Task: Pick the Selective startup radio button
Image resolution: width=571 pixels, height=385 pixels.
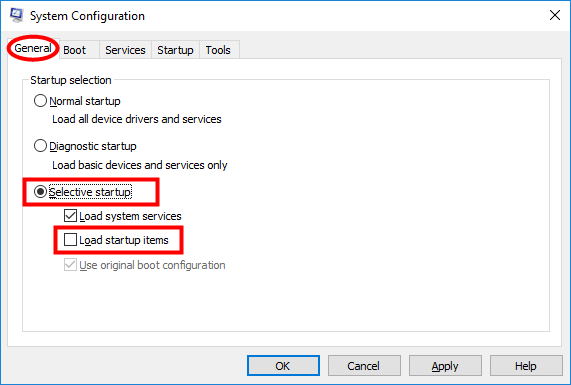Action: point(40,192)
